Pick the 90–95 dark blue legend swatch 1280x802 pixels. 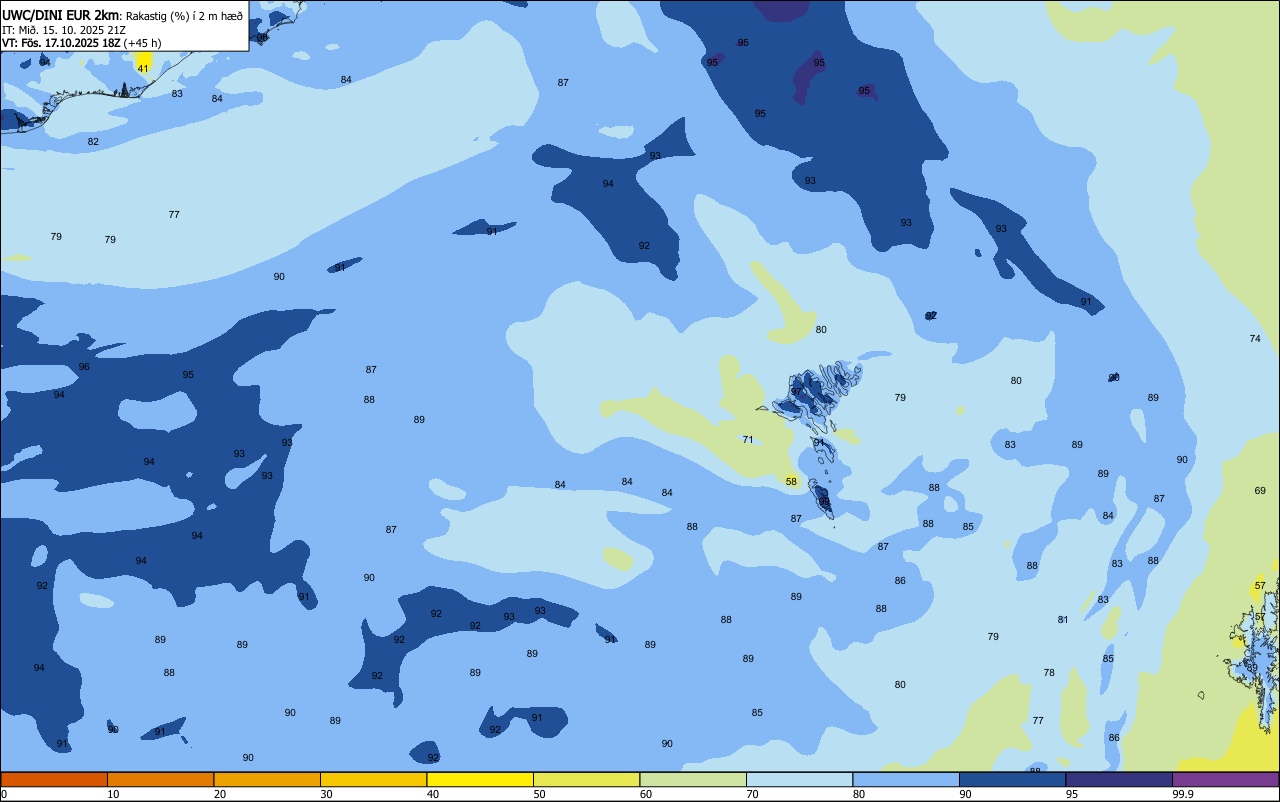(1012, 779)
